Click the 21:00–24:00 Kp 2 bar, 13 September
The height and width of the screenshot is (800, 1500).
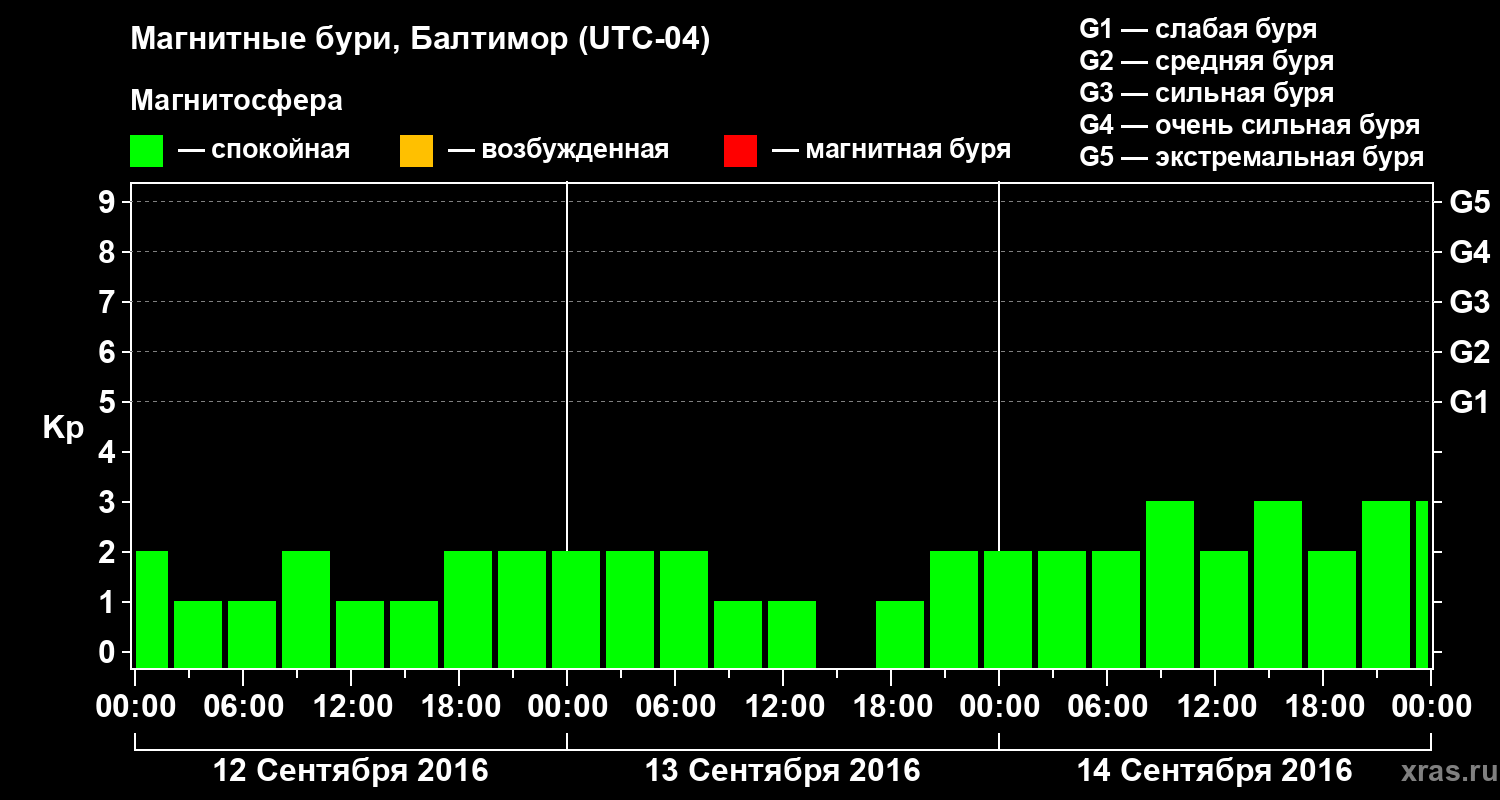pos(954,609)
